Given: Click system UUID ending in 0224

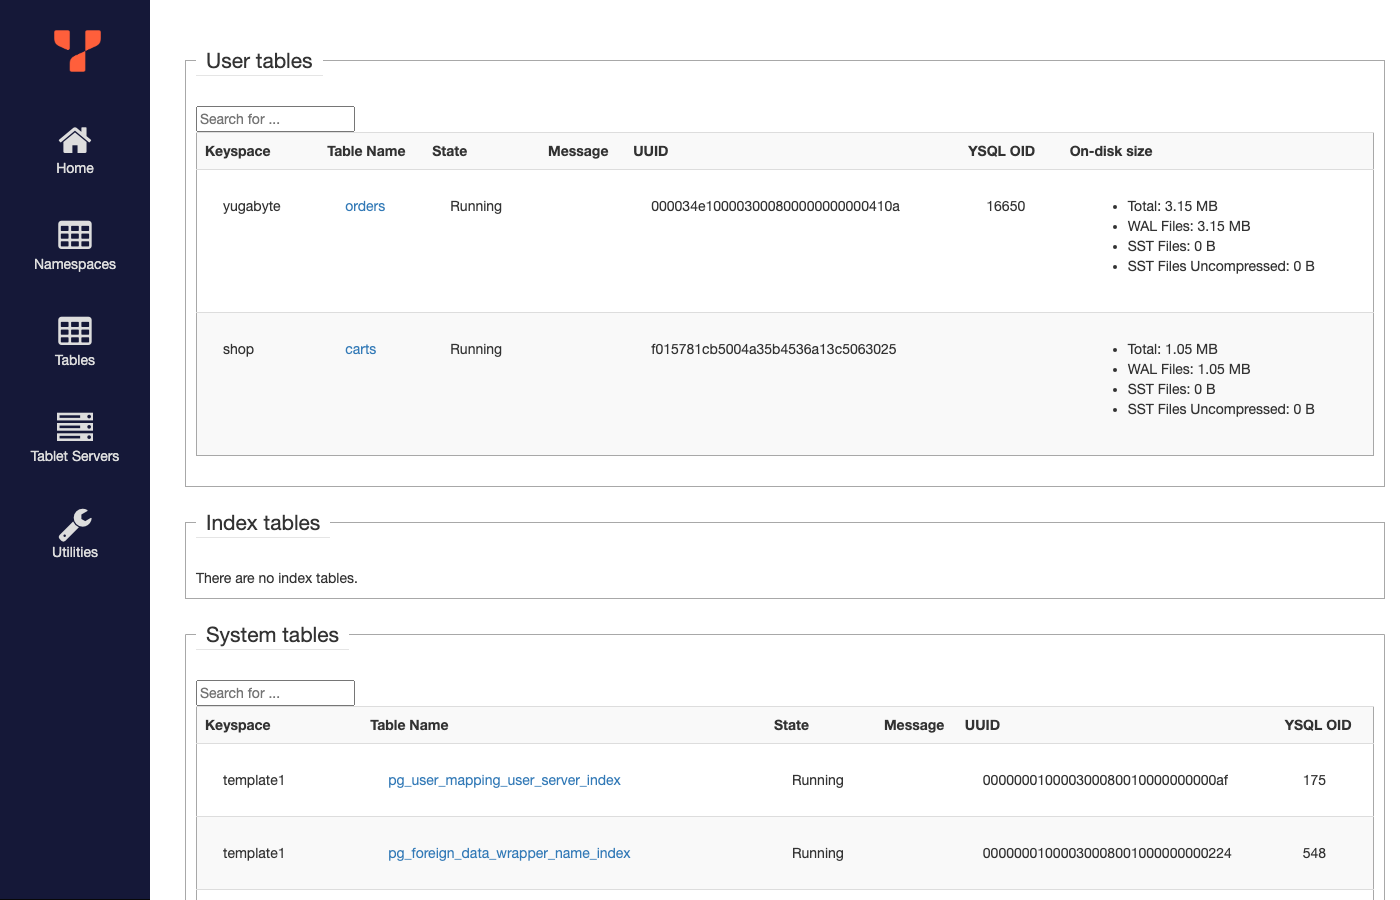Looking at the screenshot, I should pos(1107,853).
